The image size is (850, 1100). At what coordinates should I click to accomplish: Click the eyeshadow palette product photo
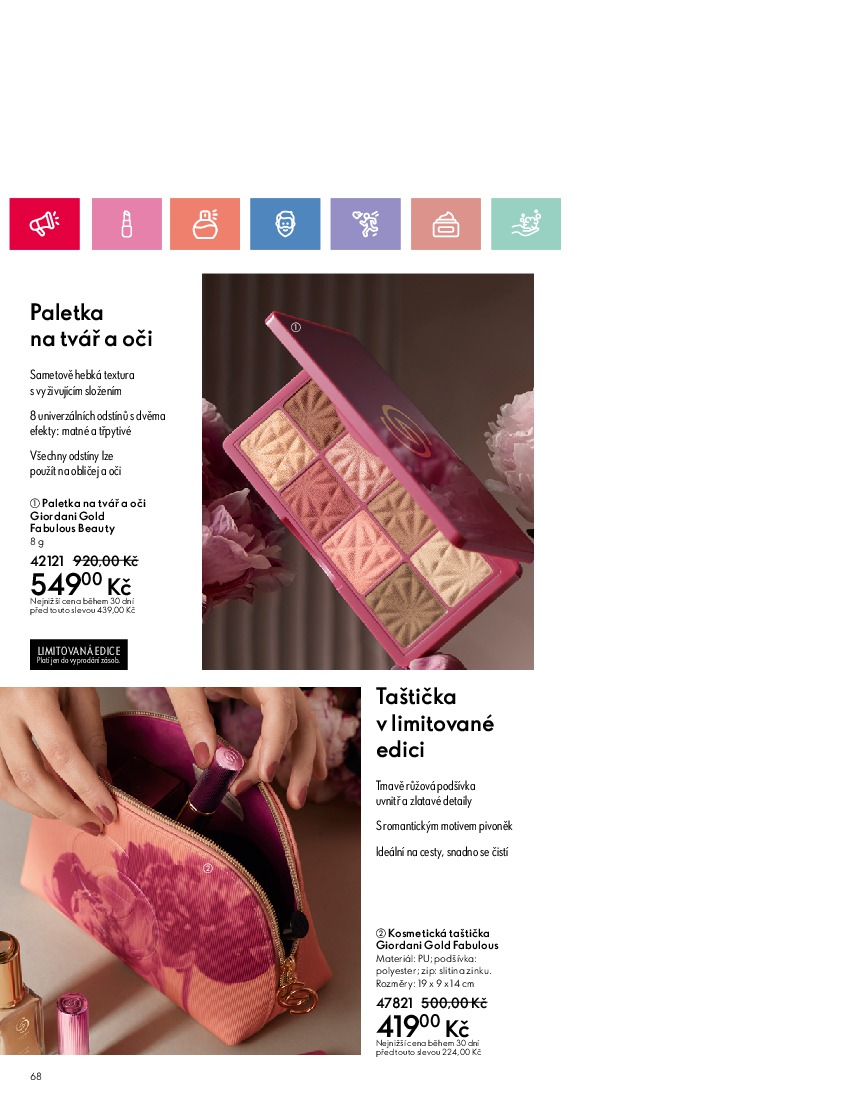(x=367, y=471)
